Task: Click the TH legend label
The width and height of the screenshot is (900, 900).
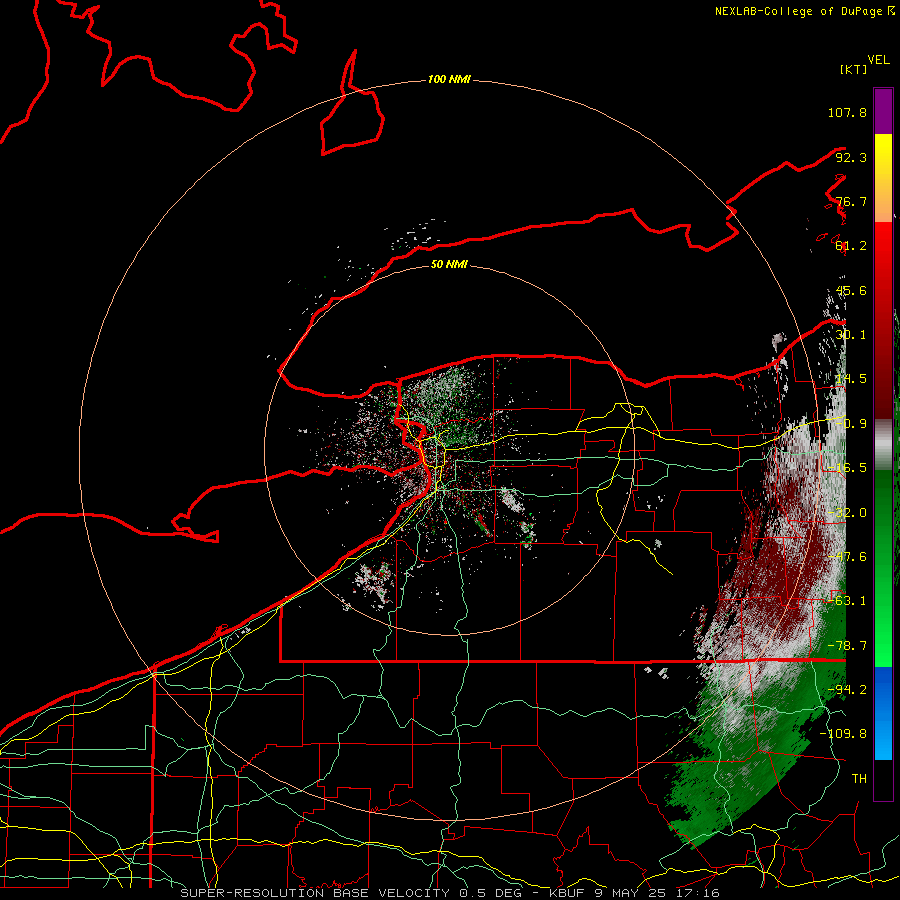Action: 859,779
